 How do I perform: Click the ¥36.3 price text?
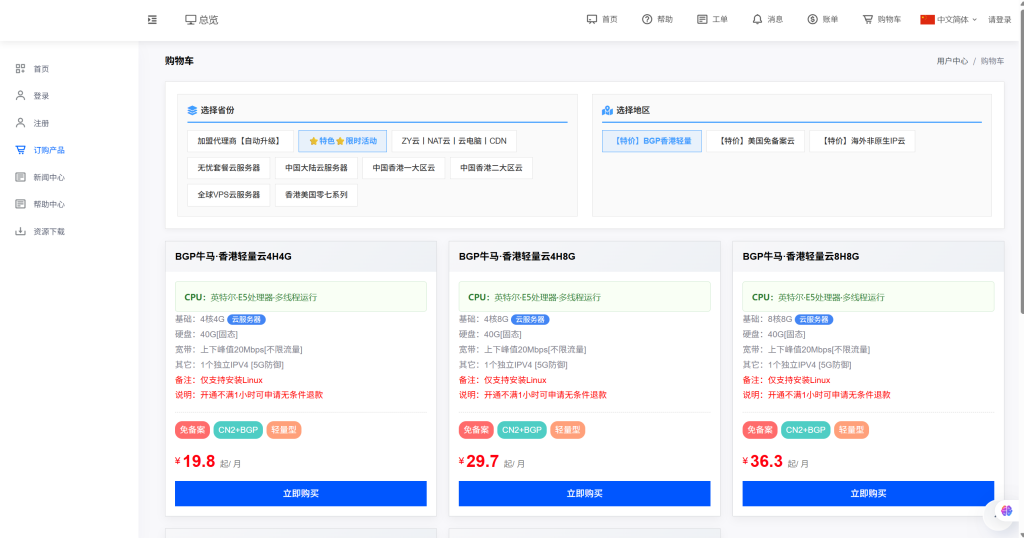763,461
